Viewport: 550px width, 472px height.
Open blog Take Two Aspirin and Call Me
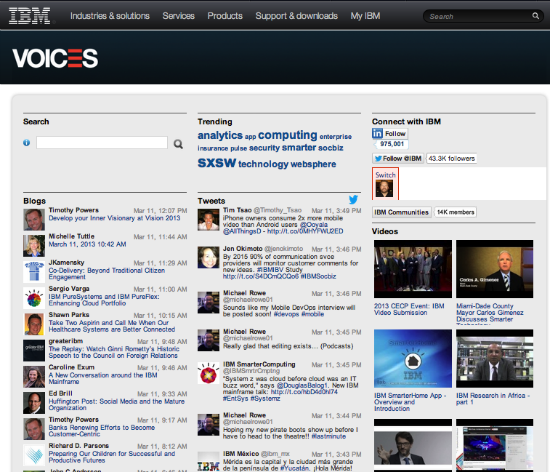[112, 326]
